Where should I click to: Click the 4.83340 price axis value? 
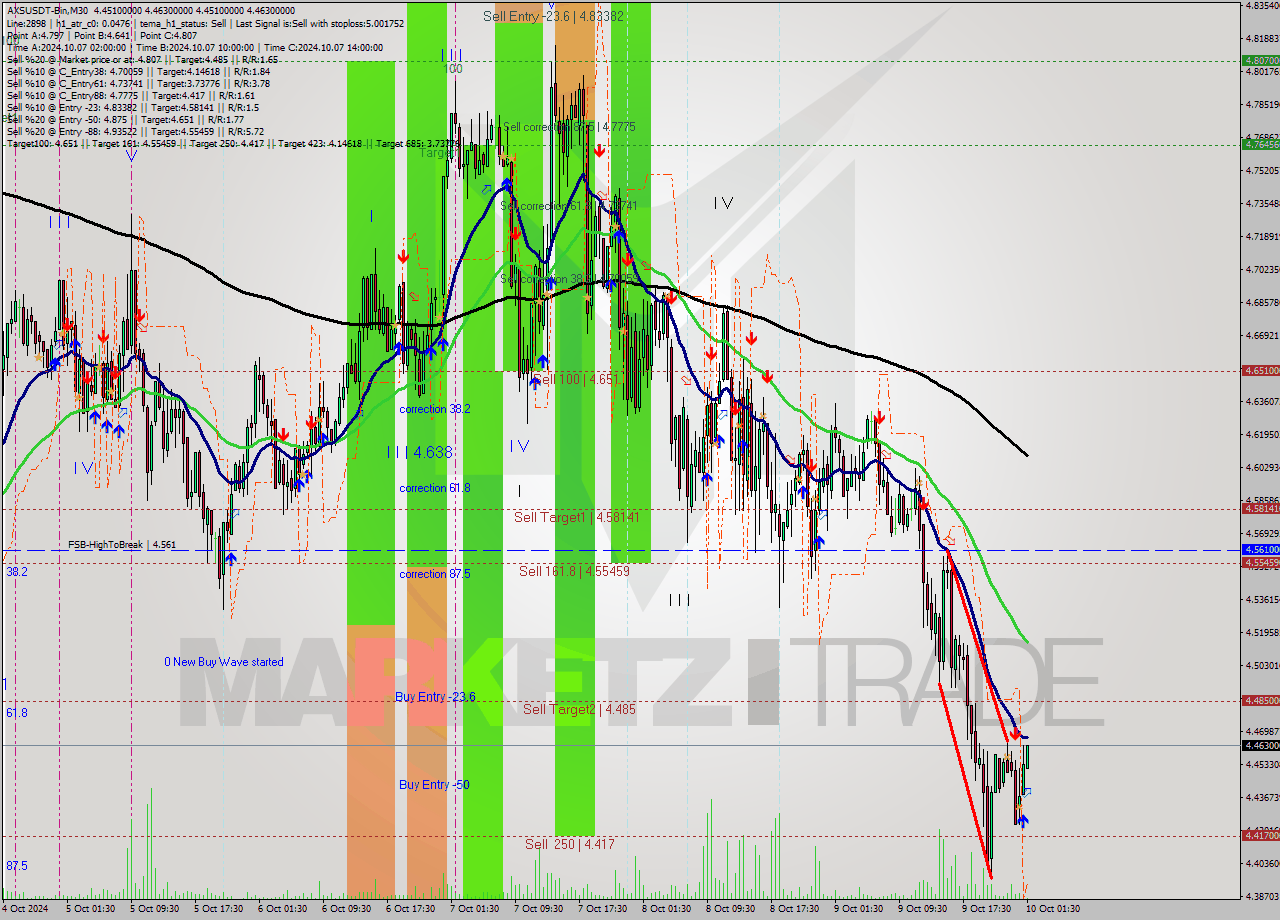click(x=1263, y=5)
